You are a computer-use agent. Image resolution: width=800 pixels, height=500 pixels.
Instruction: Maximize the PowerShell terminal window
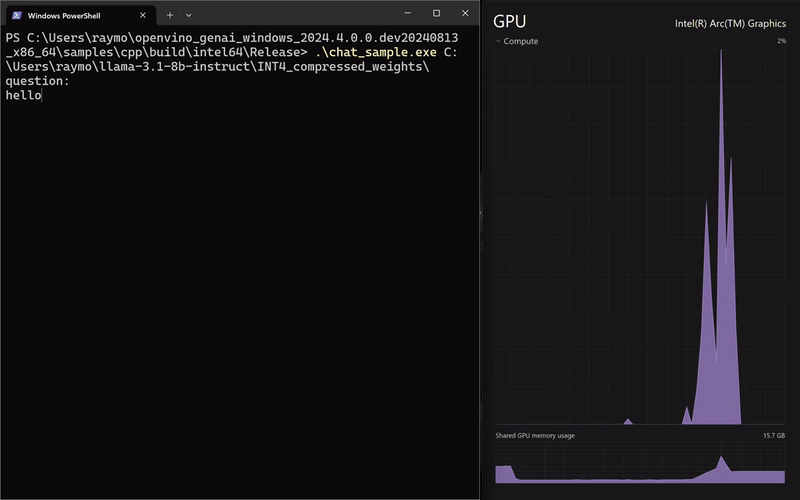(x=436, y=14)
